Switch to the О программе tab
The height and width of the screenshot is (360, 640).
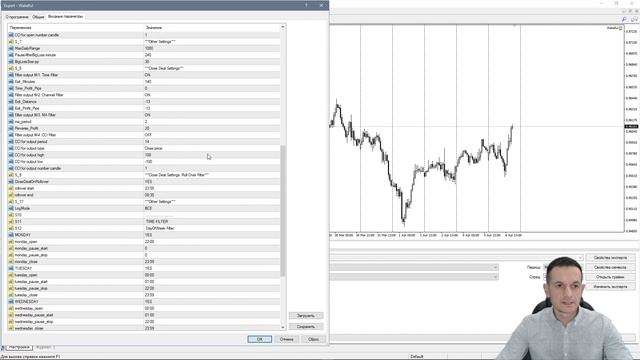pos(17,17)
